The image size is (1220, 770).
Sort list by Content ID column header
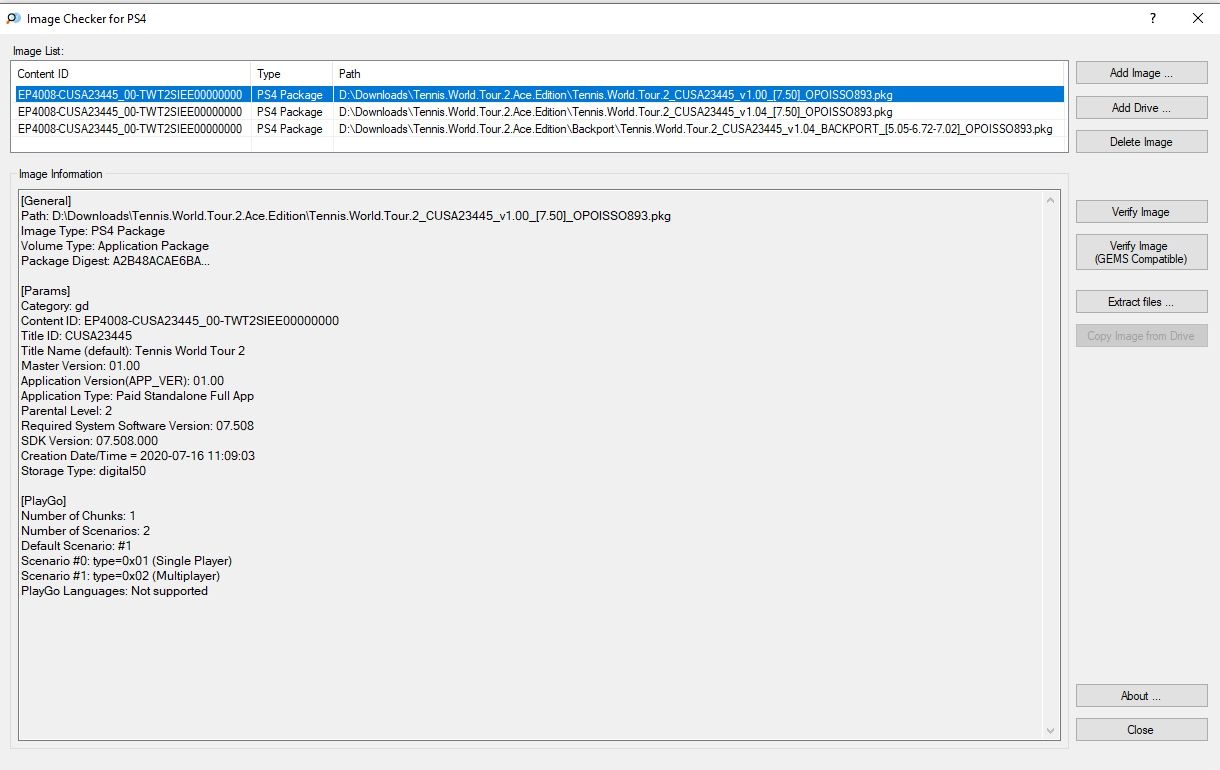131,74
